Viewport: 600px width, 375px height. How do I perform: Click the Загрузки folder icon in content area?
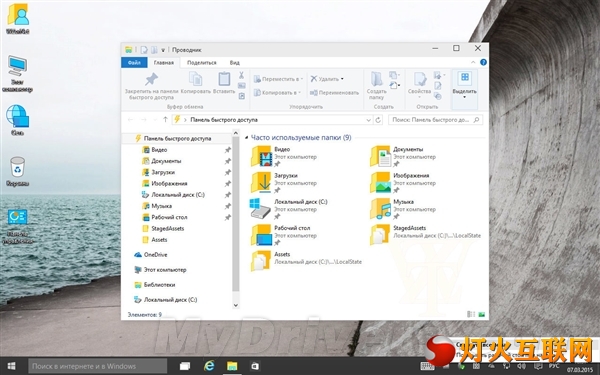(261, 183)
